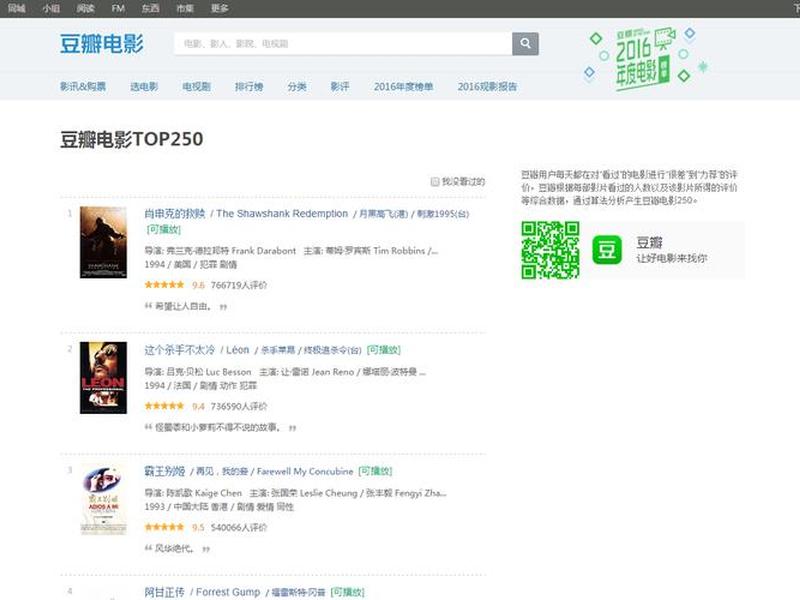Go to the 分类 tab
The height and width of the screenshot is (600, 800).
point(297,87)
